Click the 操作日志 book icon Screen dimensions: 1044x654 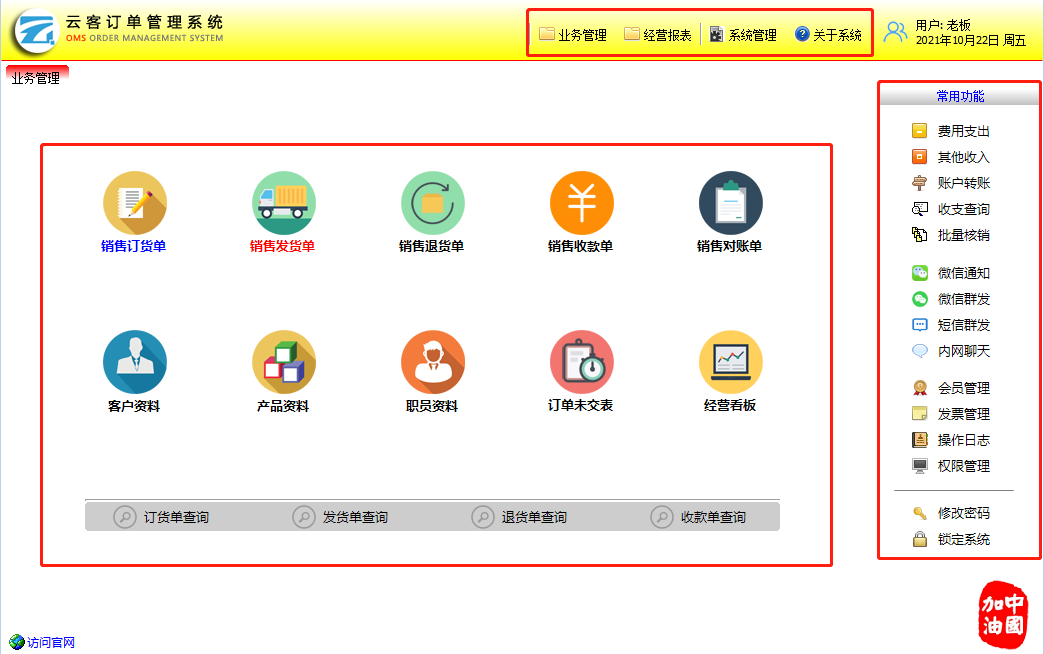click(x=919, y=440)
